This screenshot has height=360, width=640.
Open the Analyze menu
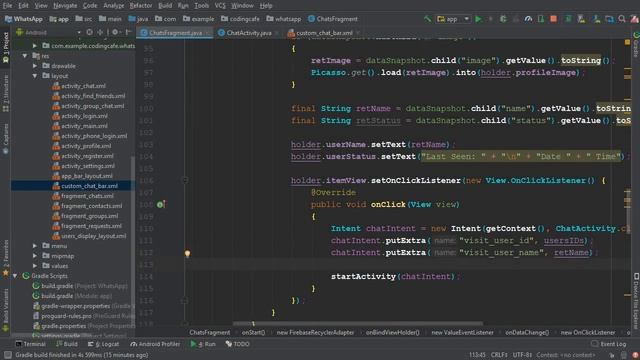coord(113,5)
